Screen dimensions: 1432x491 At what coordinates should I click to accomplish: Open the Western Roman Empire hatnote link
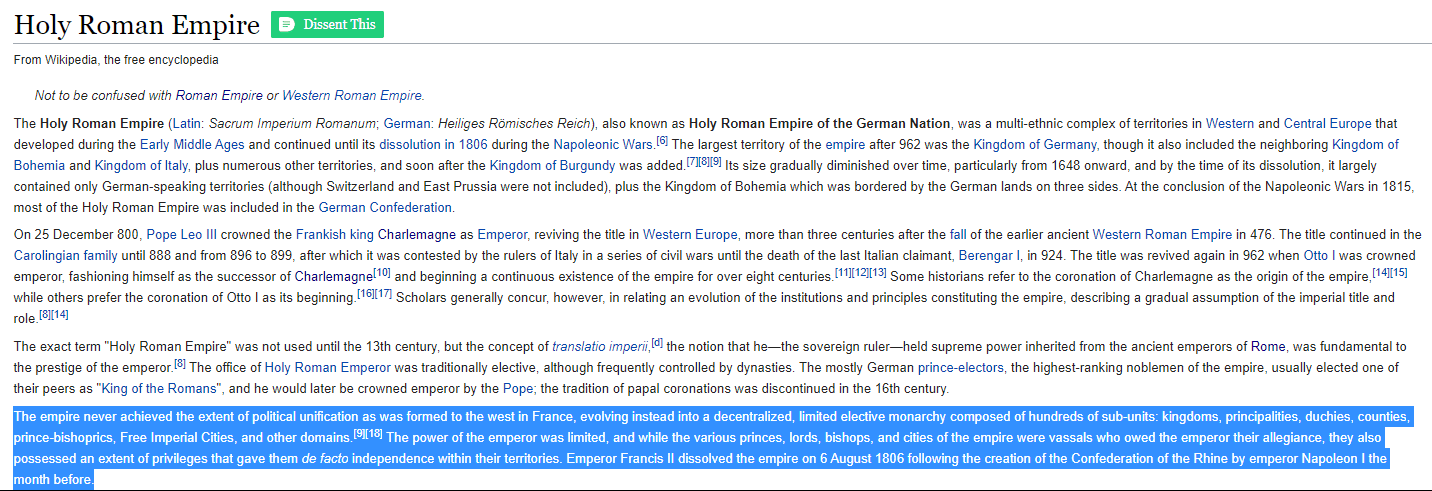[x=352, y=96]
